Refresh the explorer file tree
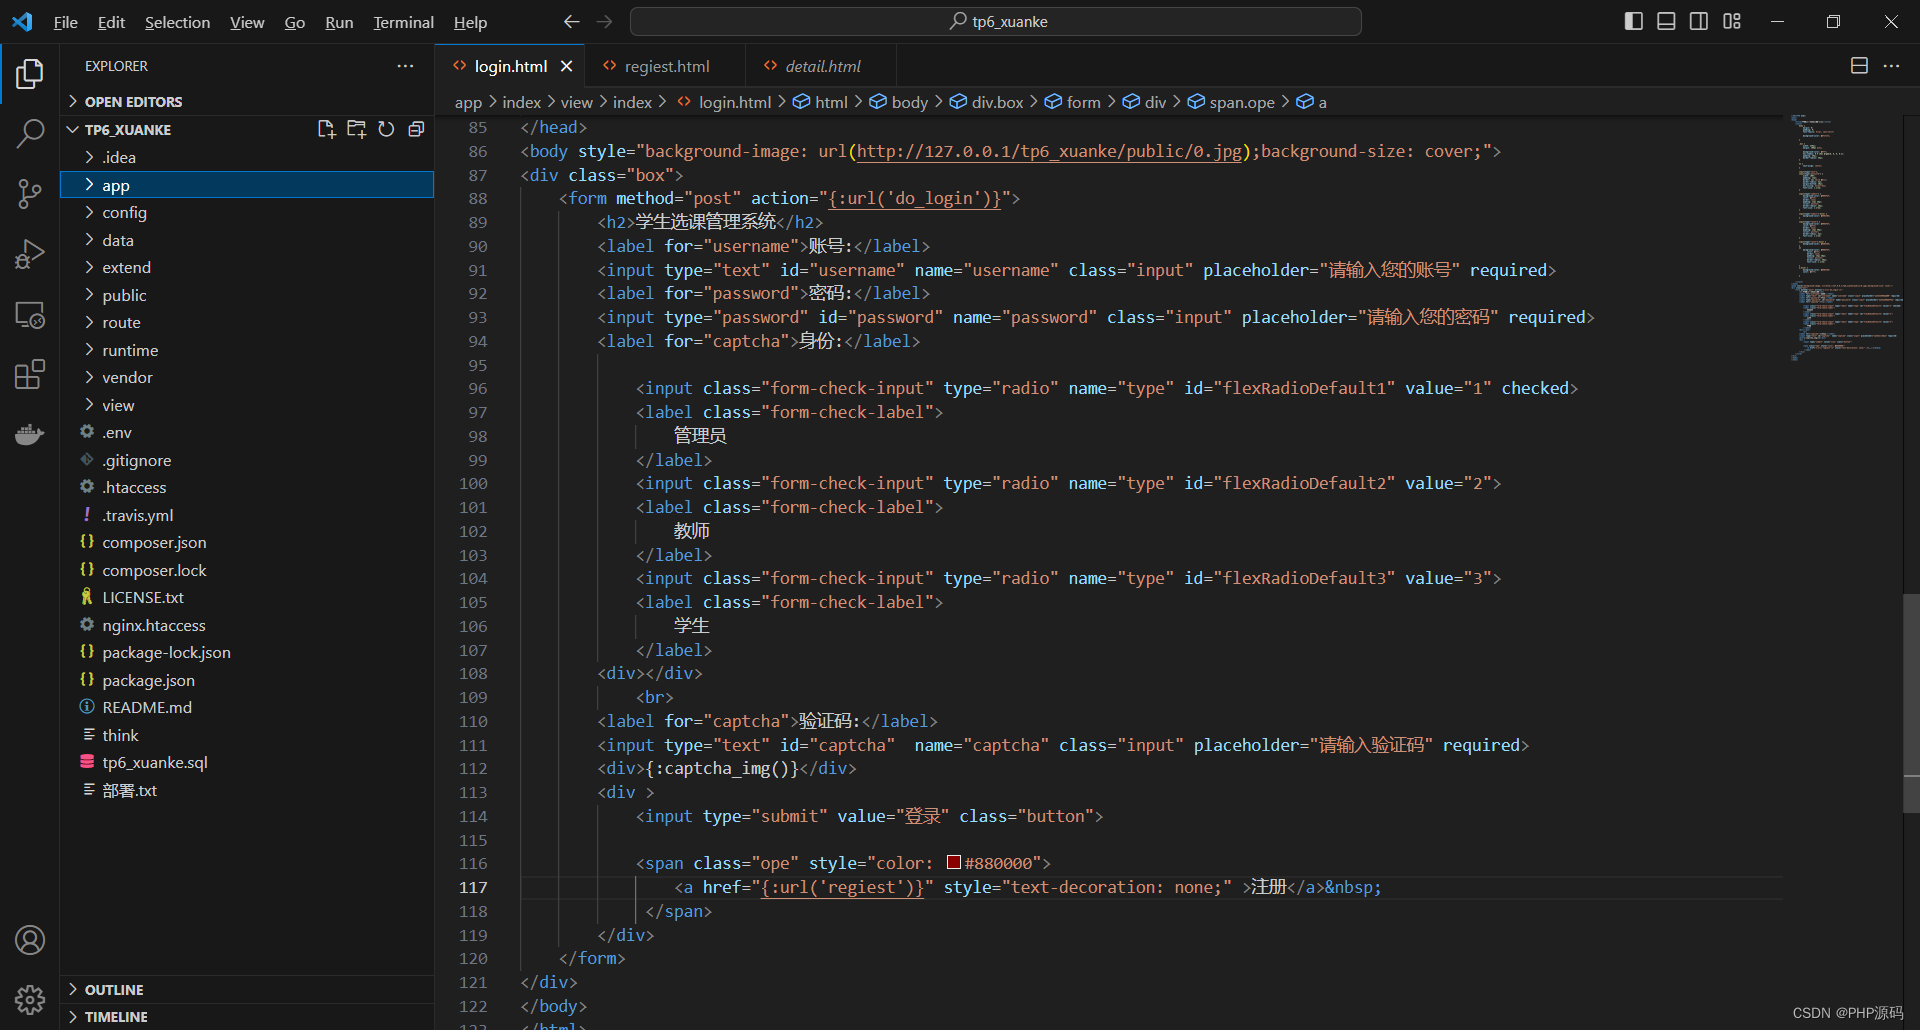 pyautogui.click(x=386, y=129)
